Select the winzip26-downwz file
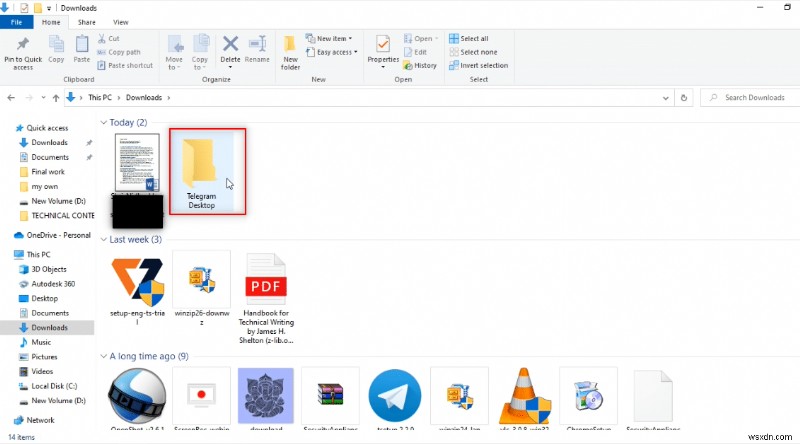This screenshot has width=800, height=444. point(202,288)
